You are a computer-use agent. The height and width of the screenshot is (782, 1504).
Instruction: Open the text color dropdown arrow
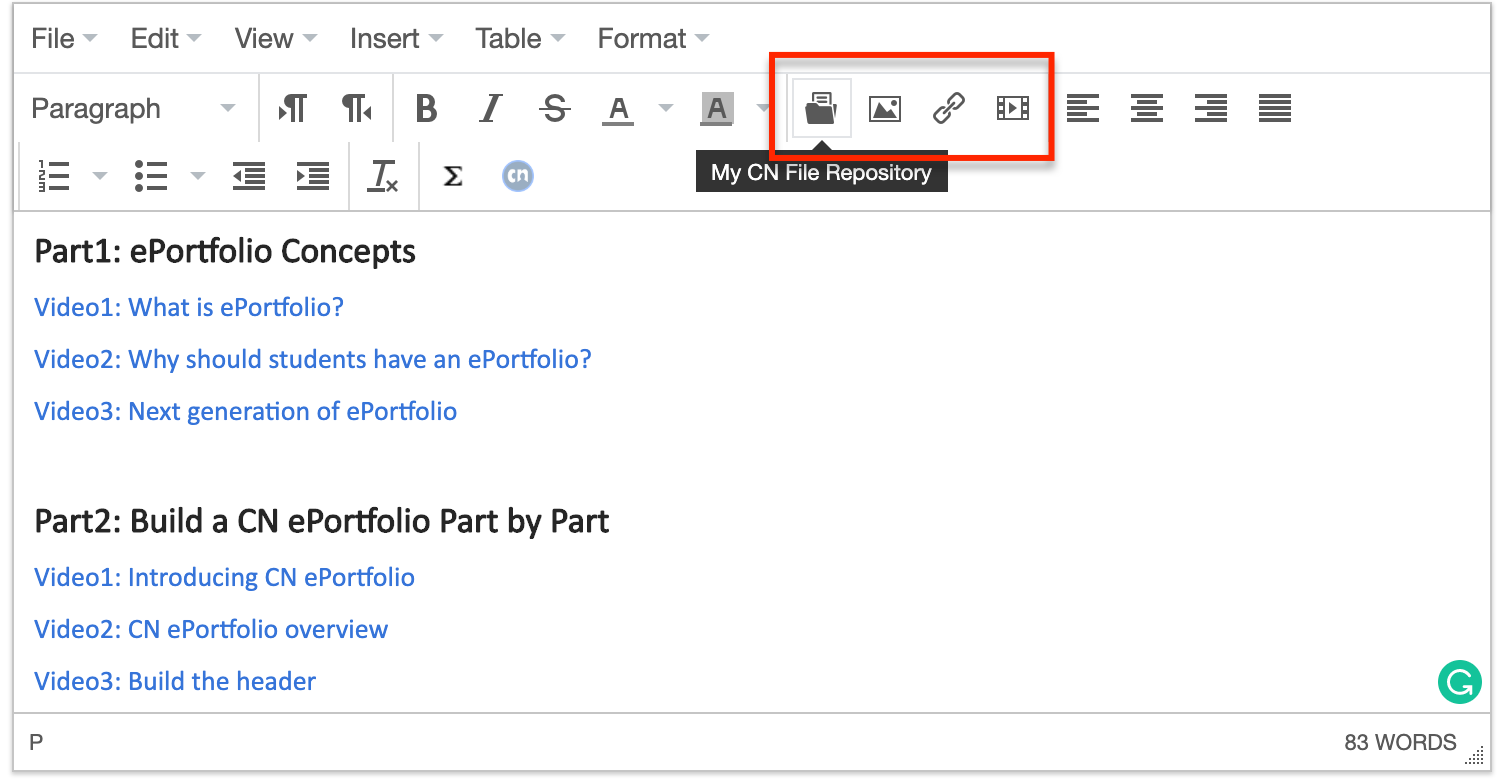(x=665, y=108)
